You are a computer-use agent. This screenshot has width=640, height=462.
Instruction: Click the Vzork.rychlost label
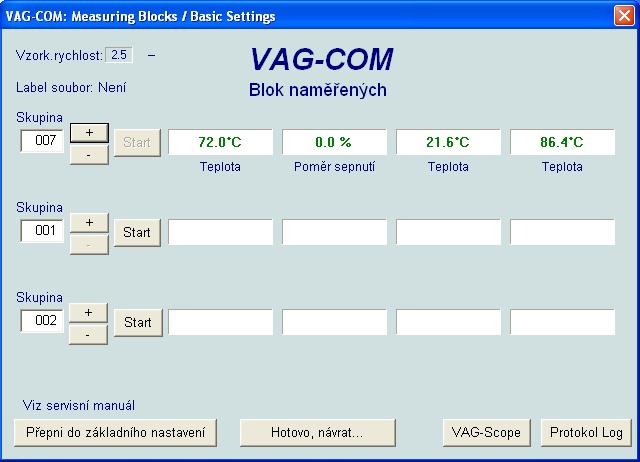coord(59,56)
